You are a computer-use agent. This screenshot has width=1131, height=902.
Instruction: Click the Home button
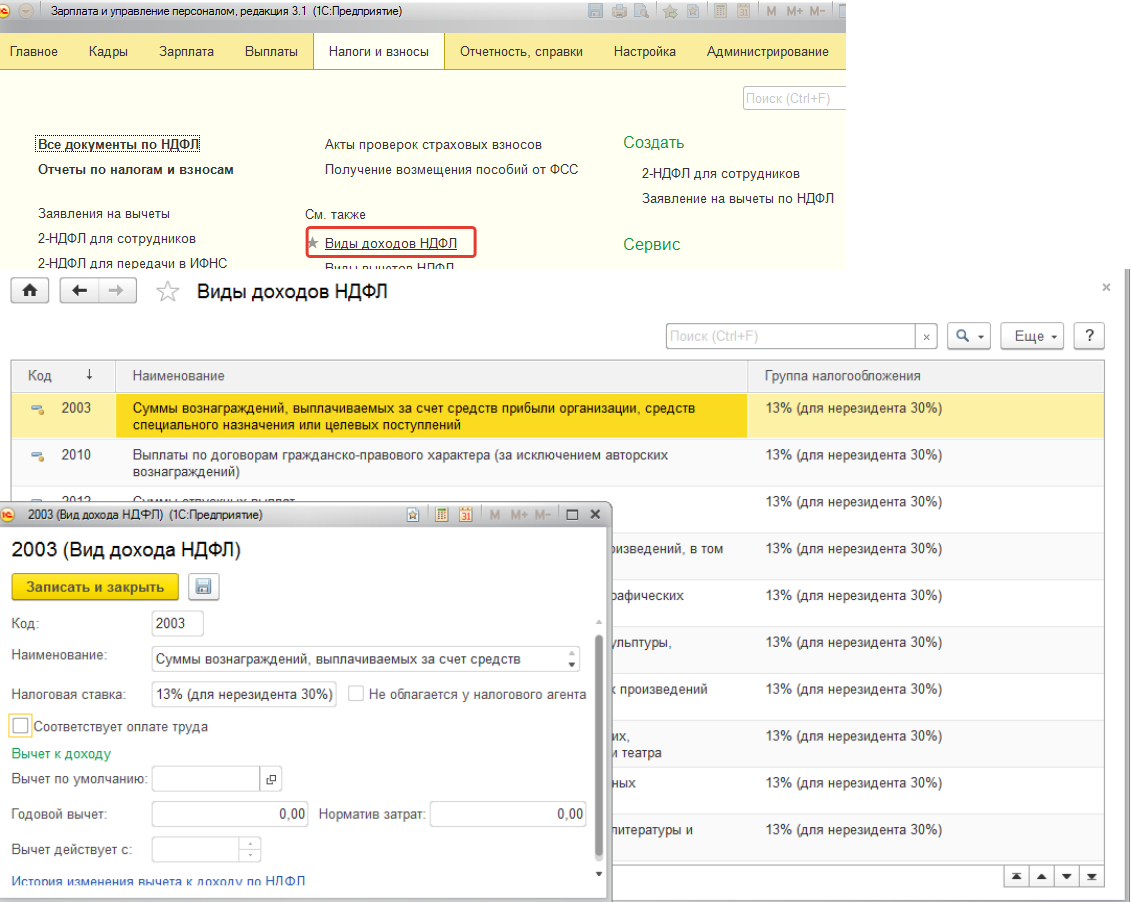[30, 291]
